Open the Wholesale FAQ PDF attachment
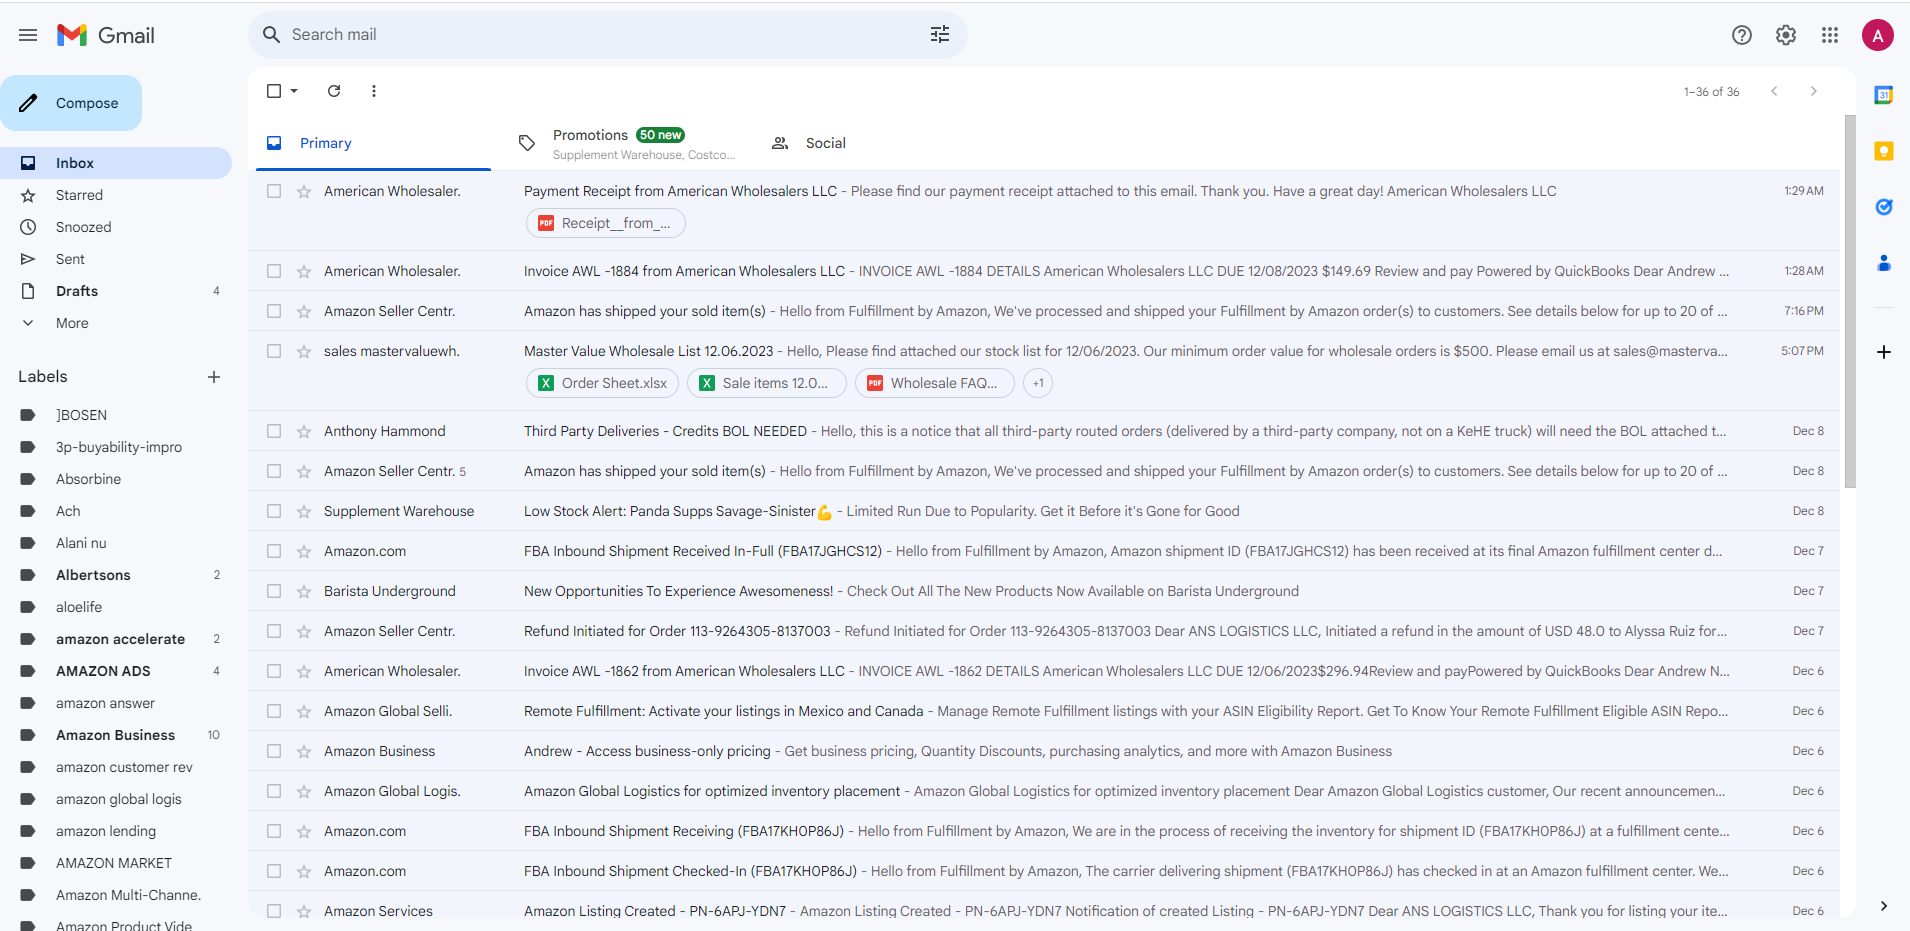 [935, 383]
